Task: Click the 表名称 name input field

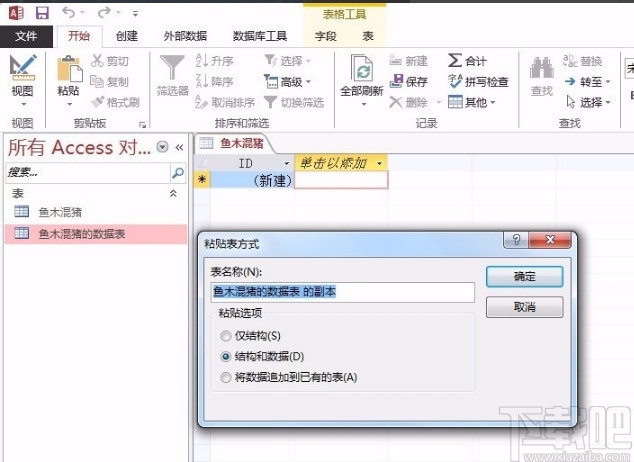Action: point(342,292)
